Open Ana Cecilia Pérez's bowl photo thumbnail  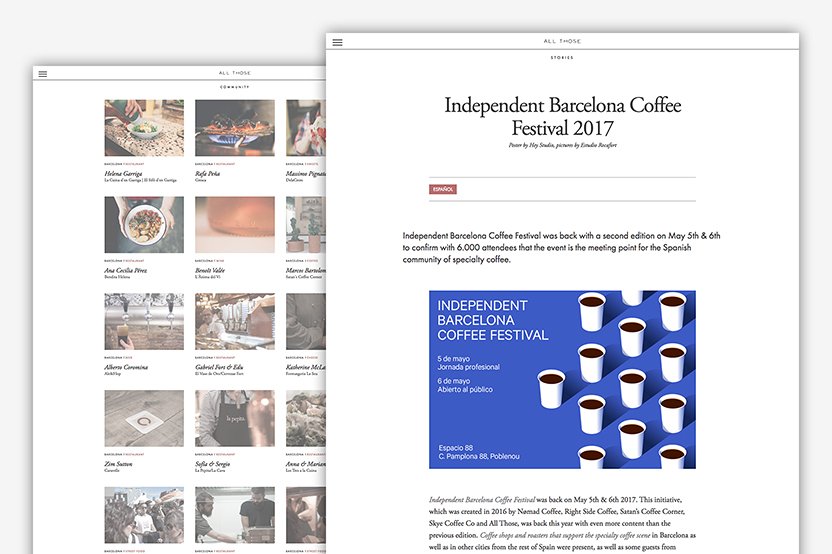click(x=144, y=224)
